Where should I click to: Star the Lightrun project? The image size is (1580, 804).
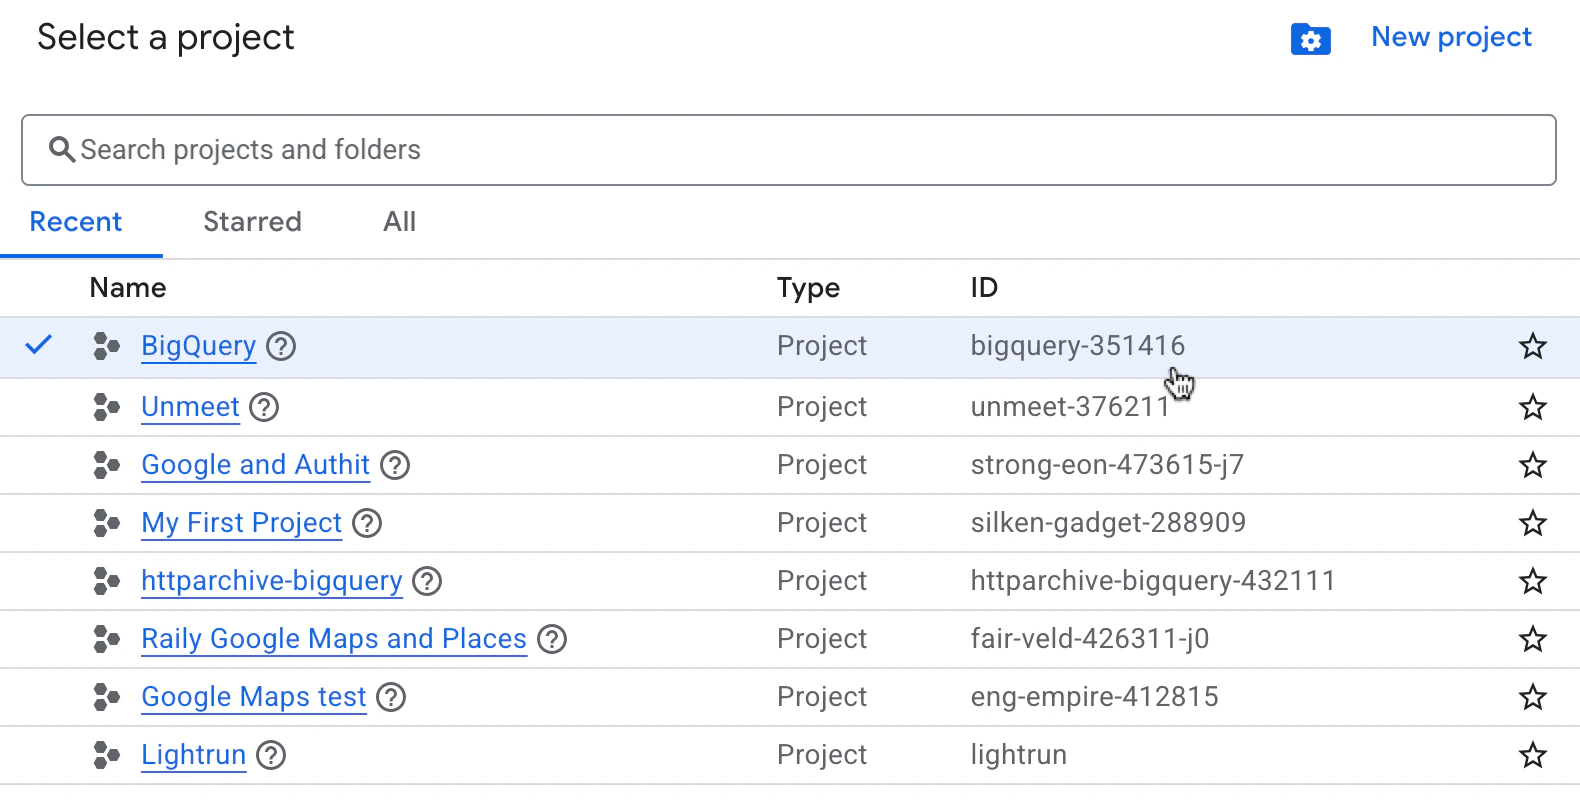(x=1532, y=755)
